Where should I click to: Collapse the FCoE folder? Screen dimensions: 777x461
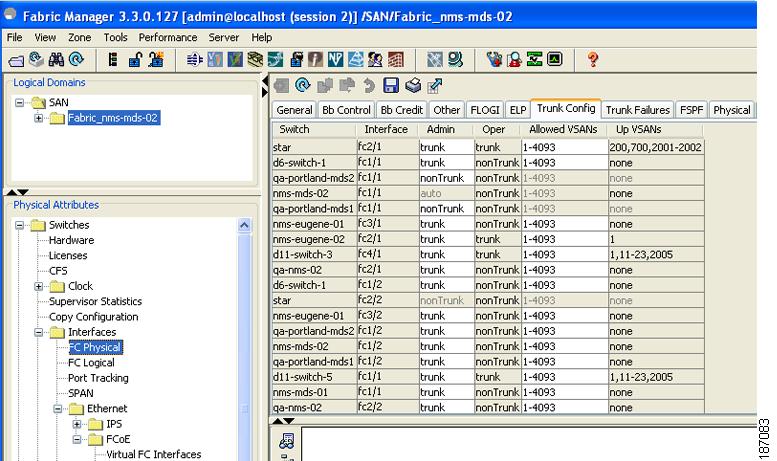click(x=77, y=440)
